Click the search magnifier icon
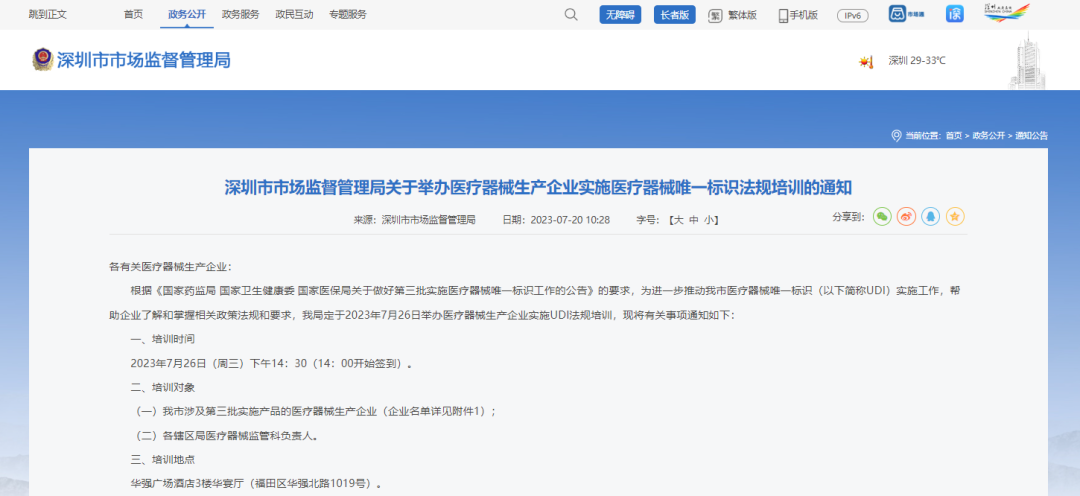The height and width of the screenshot is (496, 1080). click(x=571, y=15)
